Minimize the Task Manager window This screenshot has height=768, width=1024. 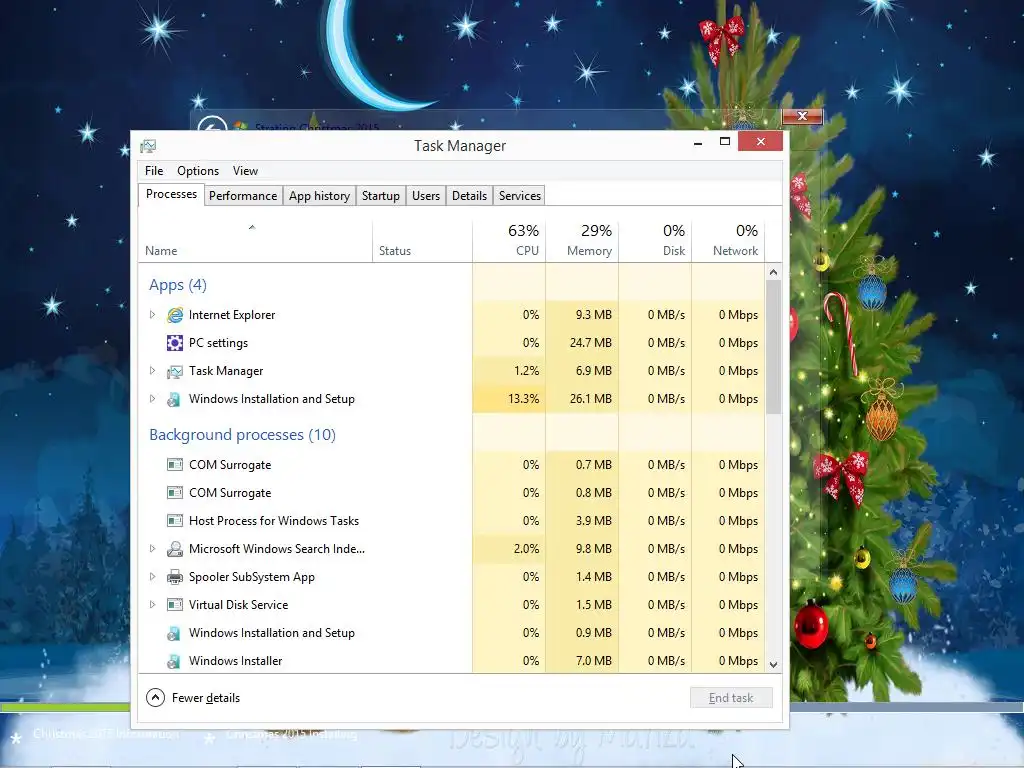(698, 142)
